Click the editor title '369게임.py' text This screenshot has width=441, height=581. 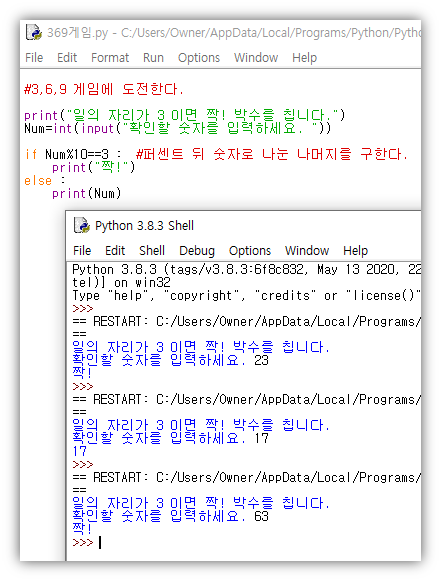click(x=77, y=33)
